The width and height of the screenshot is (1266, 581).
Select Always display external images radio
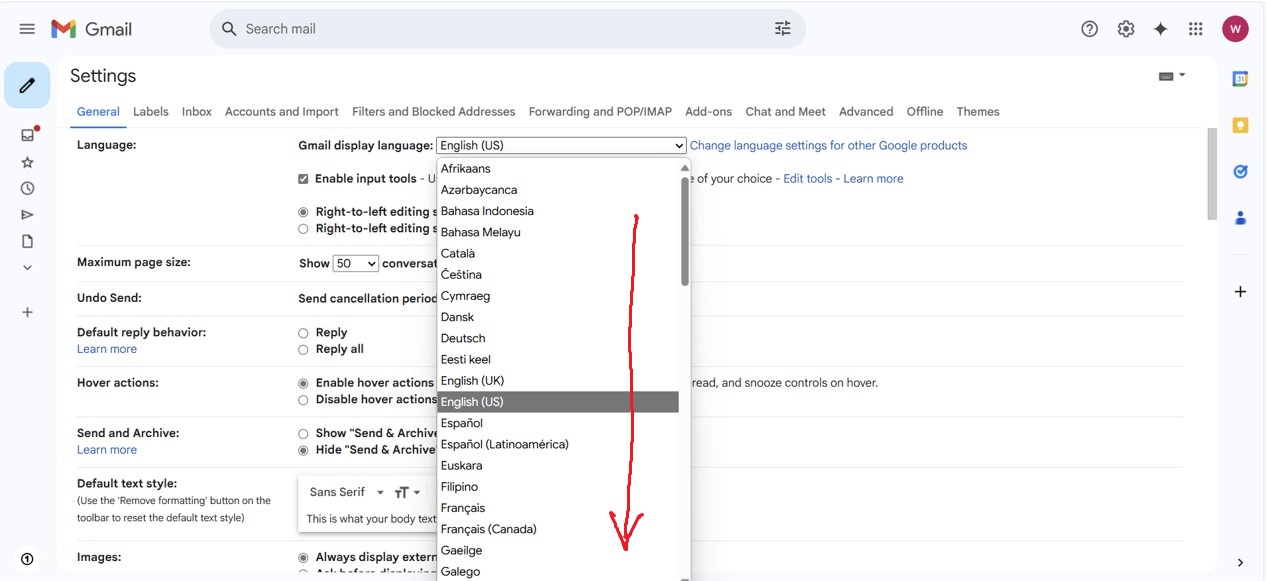point(303,557)
